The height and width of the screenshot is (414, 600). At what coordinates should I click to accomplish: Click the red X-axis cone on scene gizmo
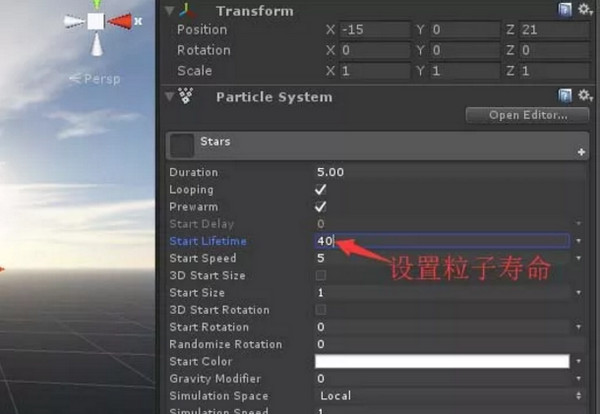pos(120,21)
